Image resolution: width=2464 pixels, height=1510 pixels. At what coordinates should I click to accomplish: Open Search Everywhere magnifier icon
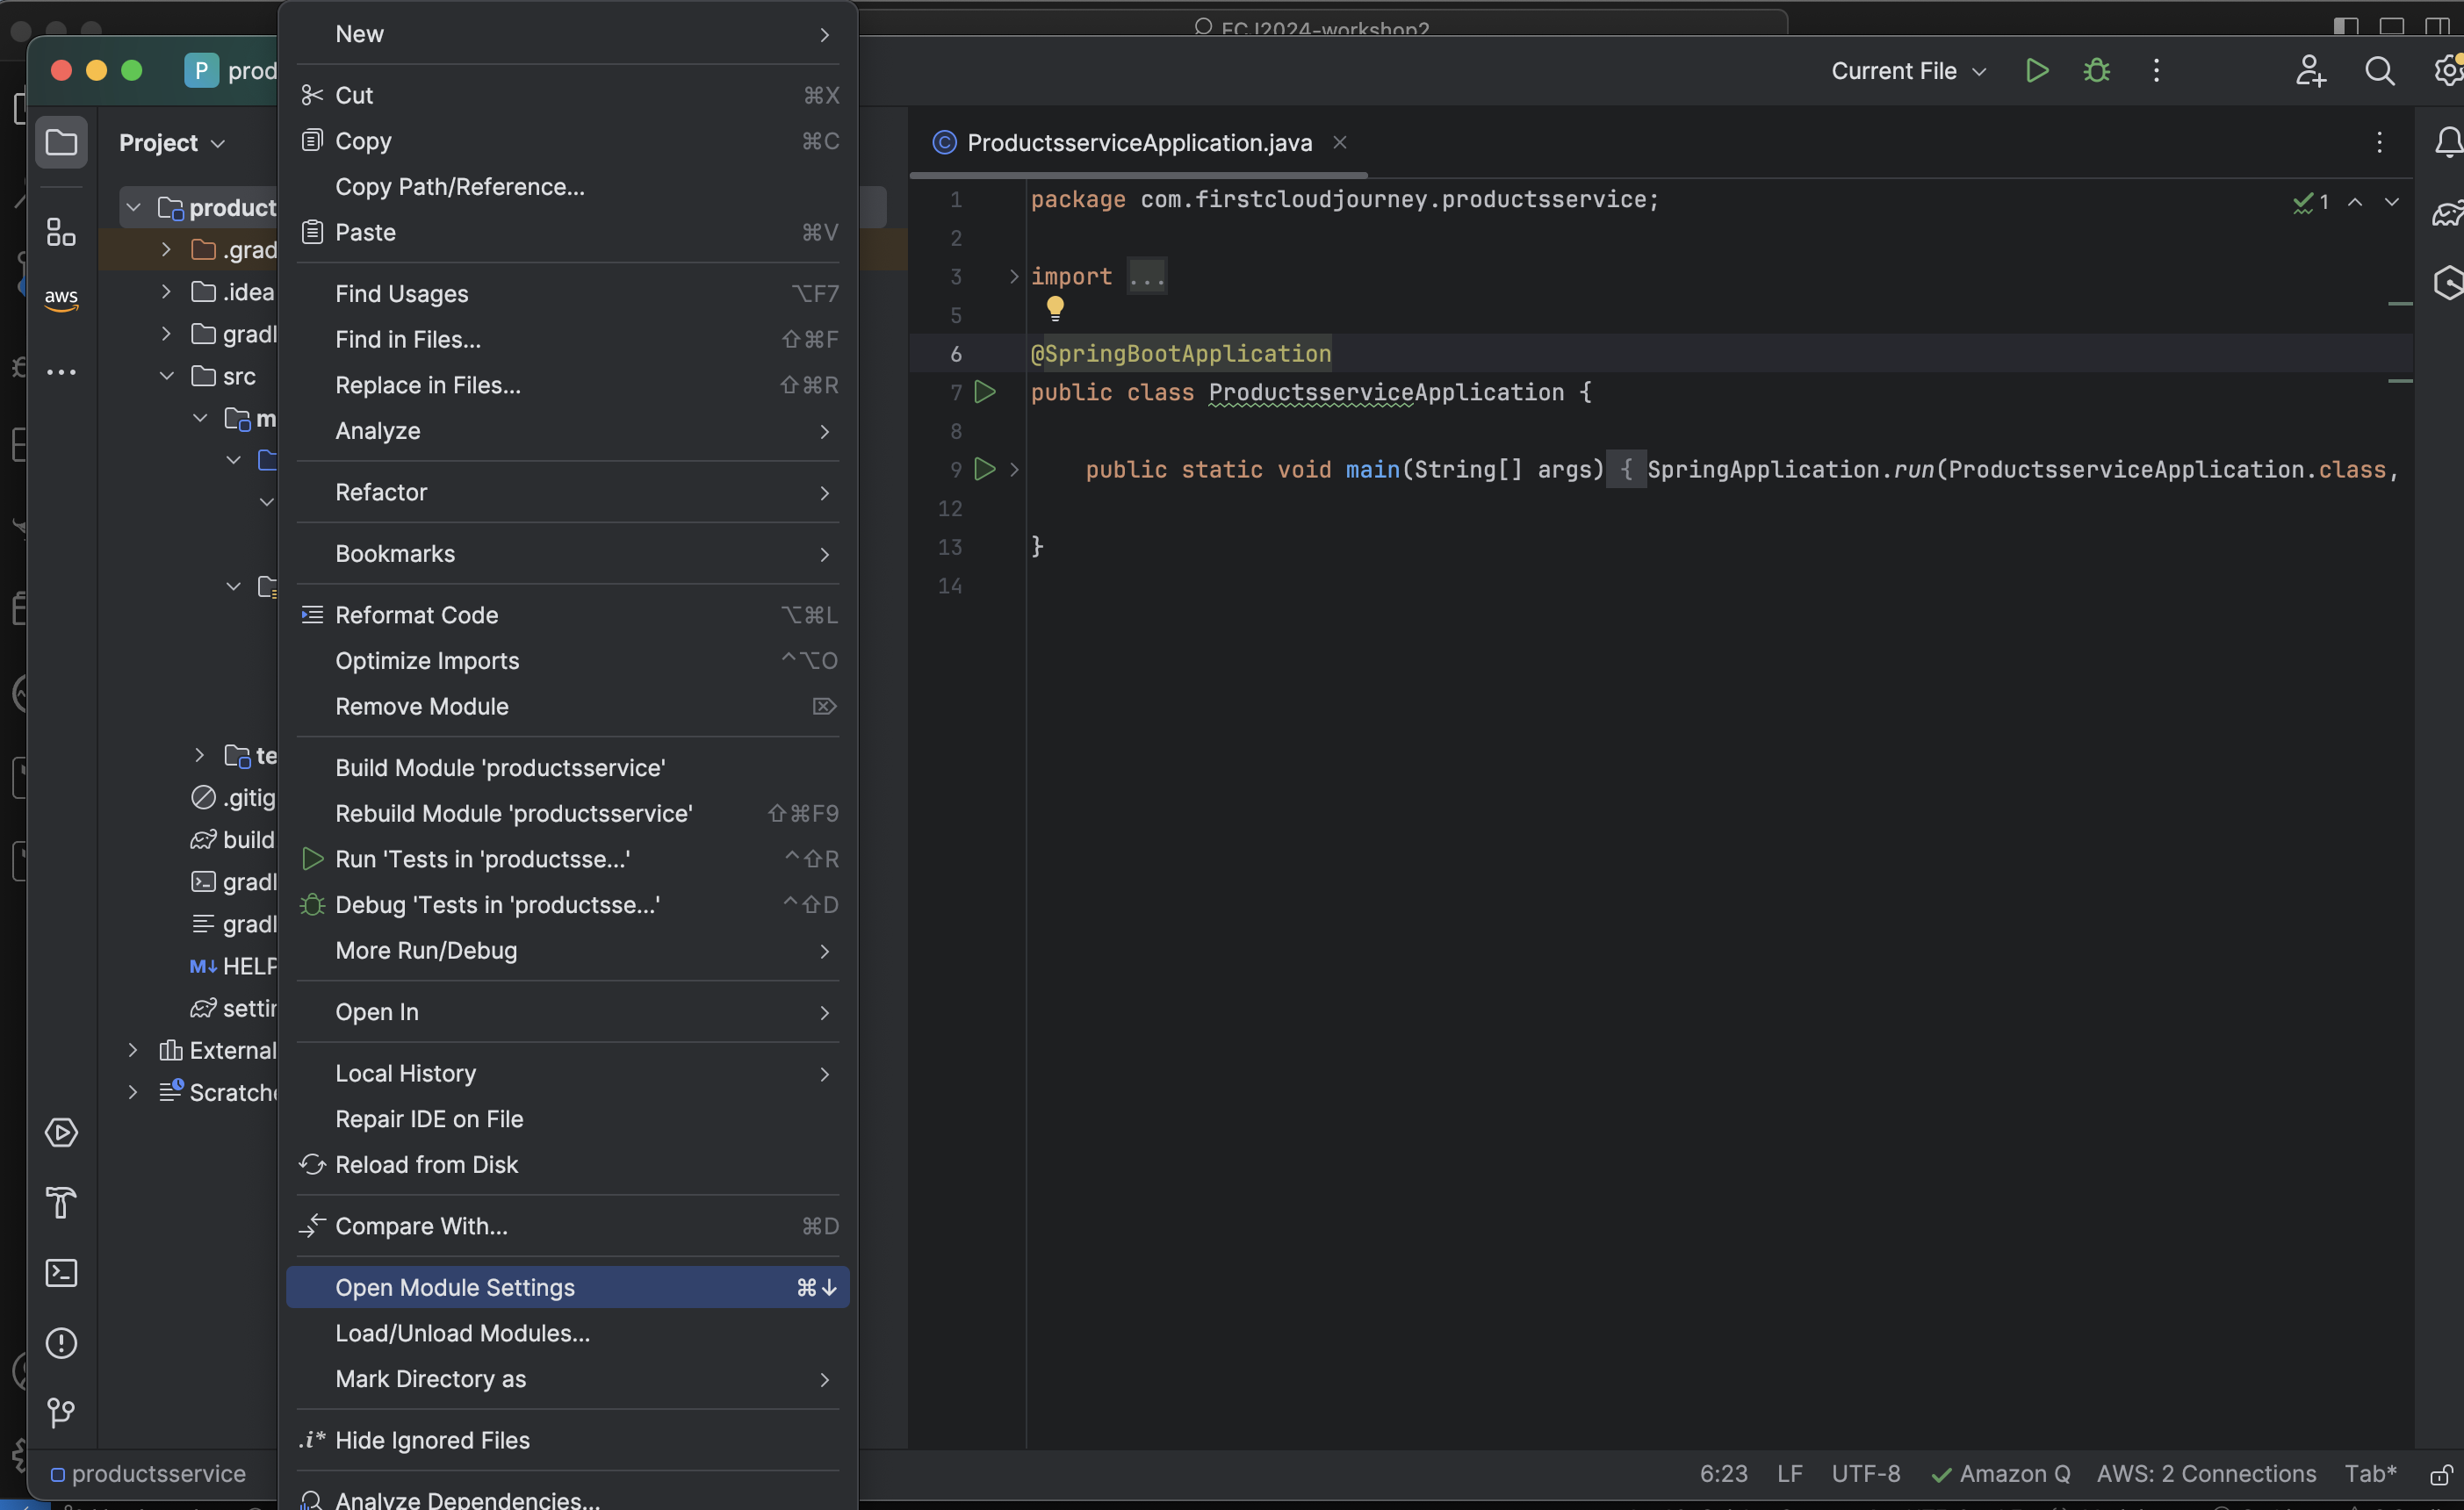pyautogui.click(x=2379, y=71)
